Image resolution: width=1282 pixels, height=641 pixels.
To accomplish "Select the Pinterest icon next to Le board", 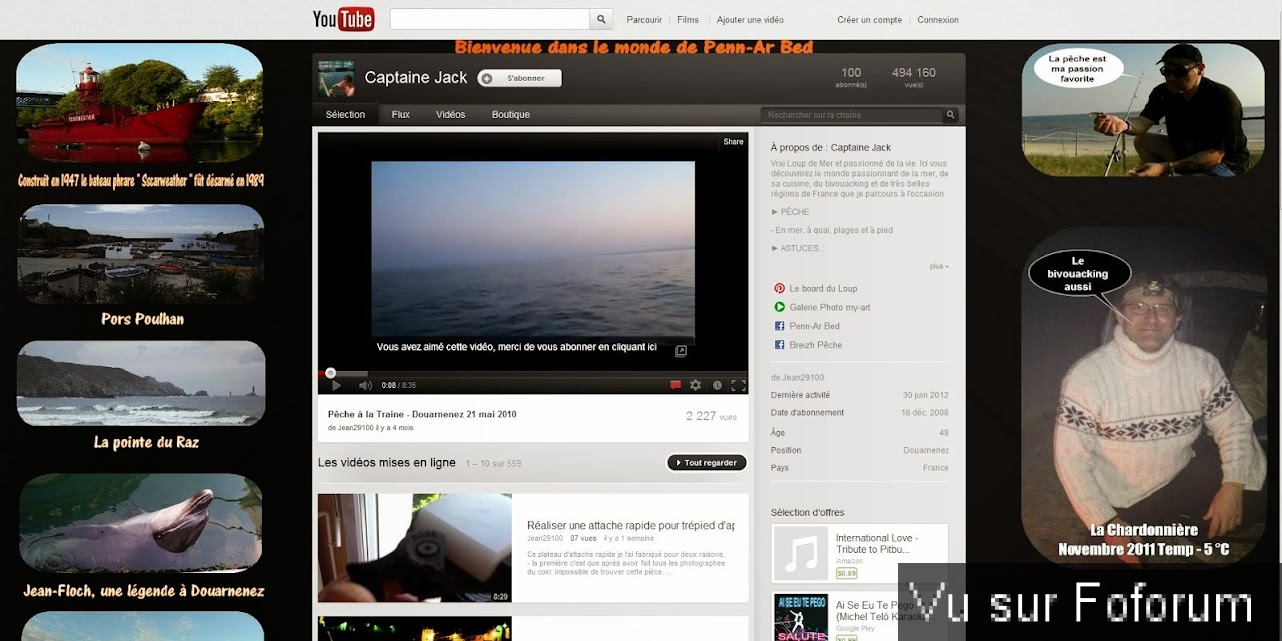I will coord(779,289).
